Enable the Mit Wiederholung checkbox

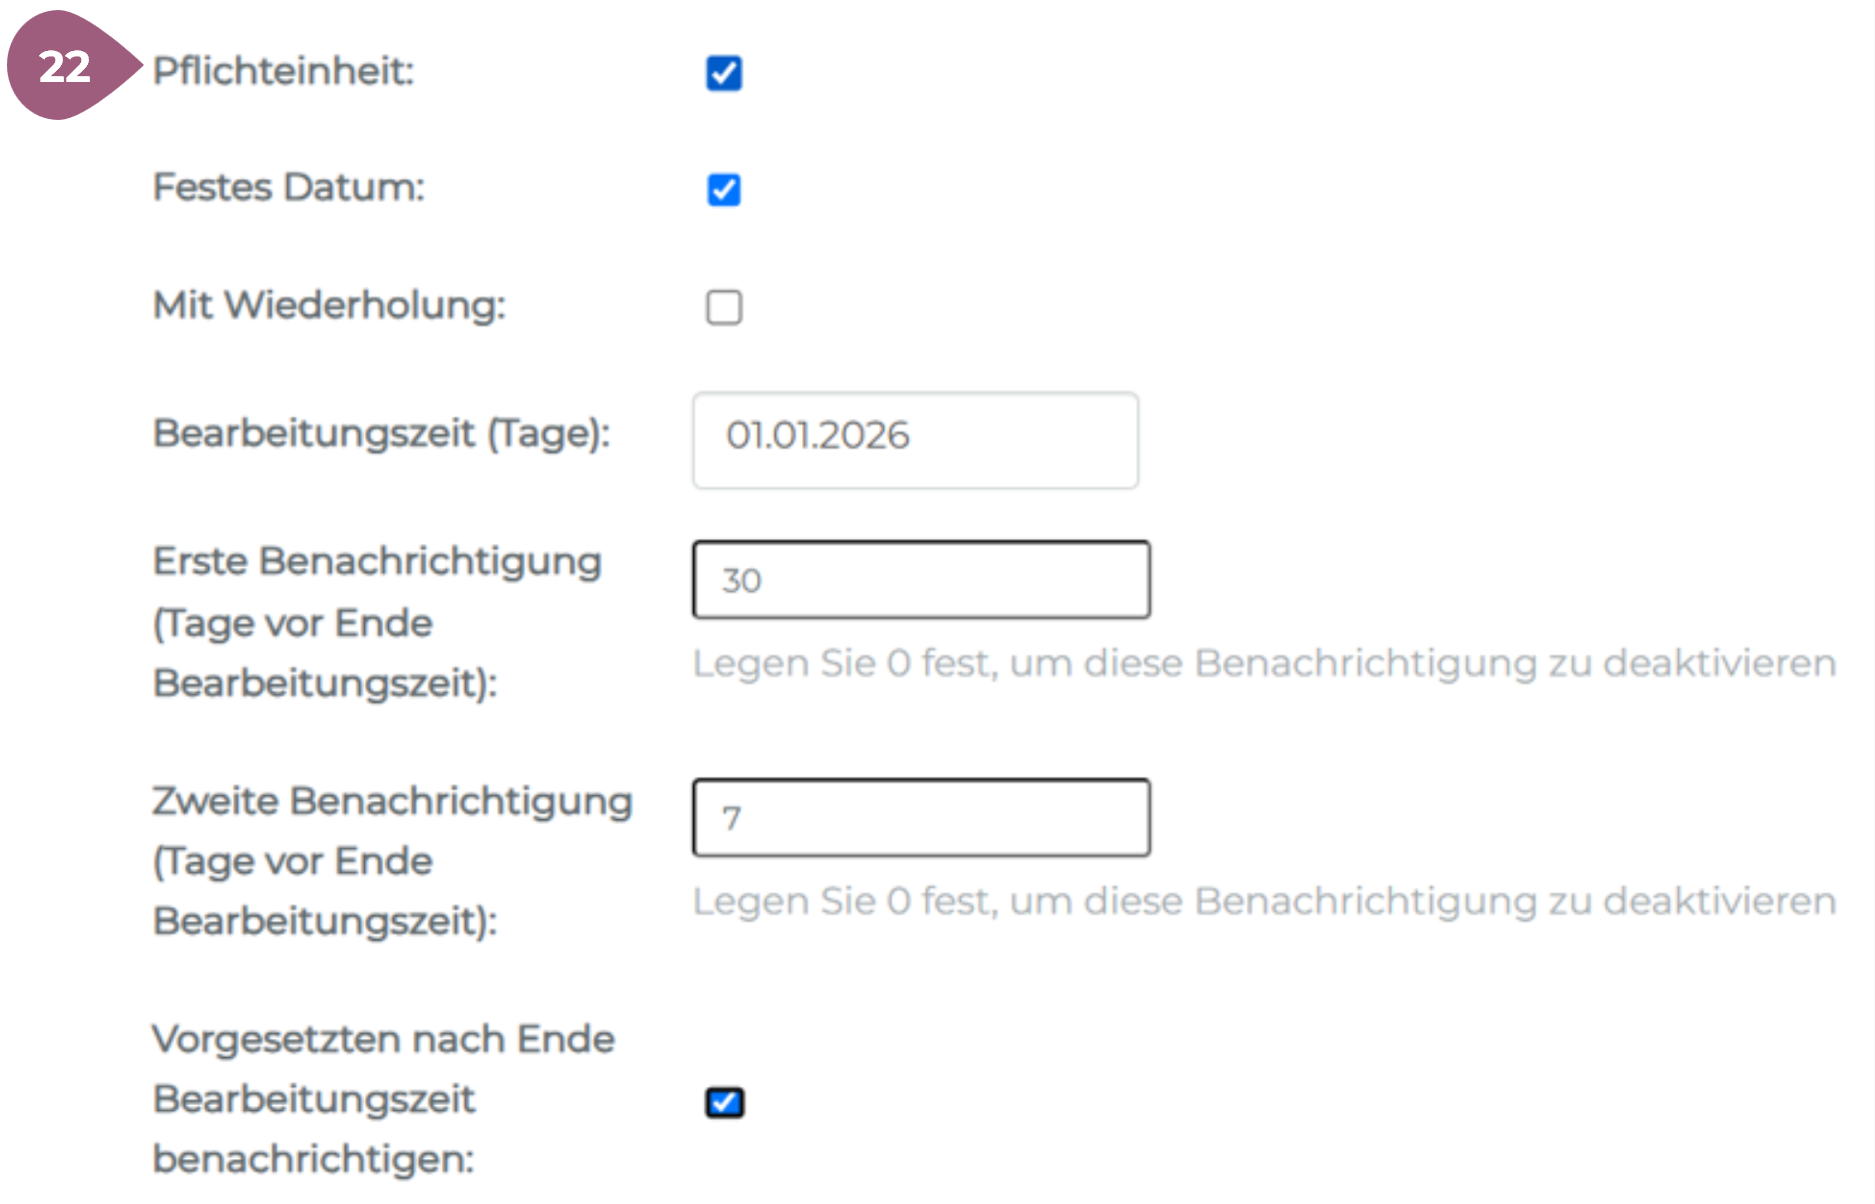pos(724,308)
